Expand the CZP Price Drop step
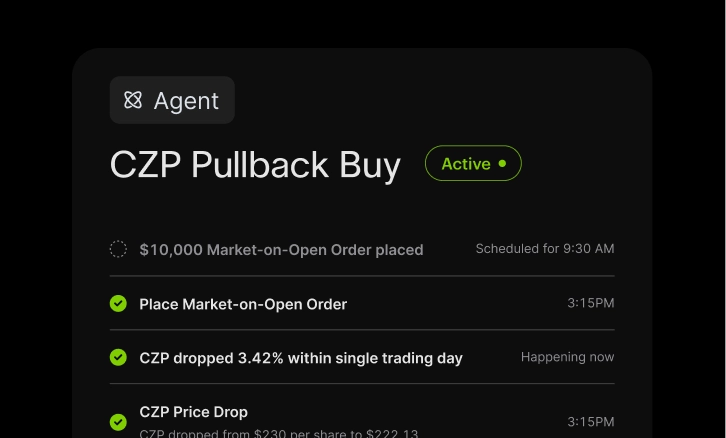The image size is (726, 438). tap(193, 412)
